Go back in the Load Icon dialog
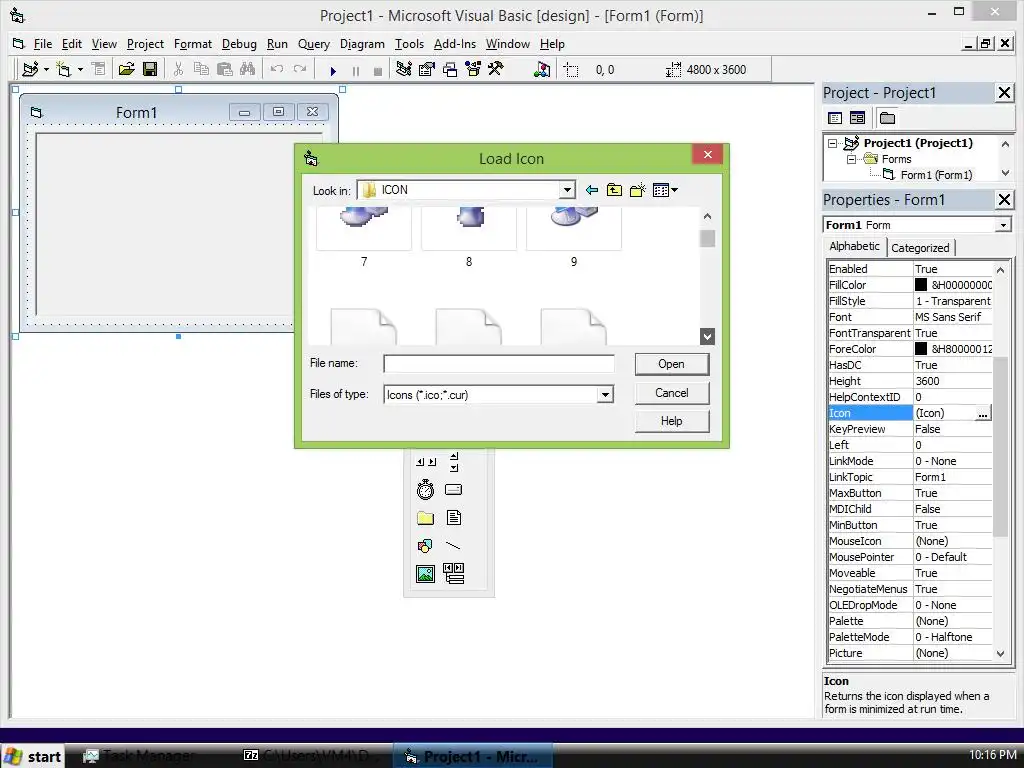The width and height of the screenshot is (1024, 768). coord(592,190)
